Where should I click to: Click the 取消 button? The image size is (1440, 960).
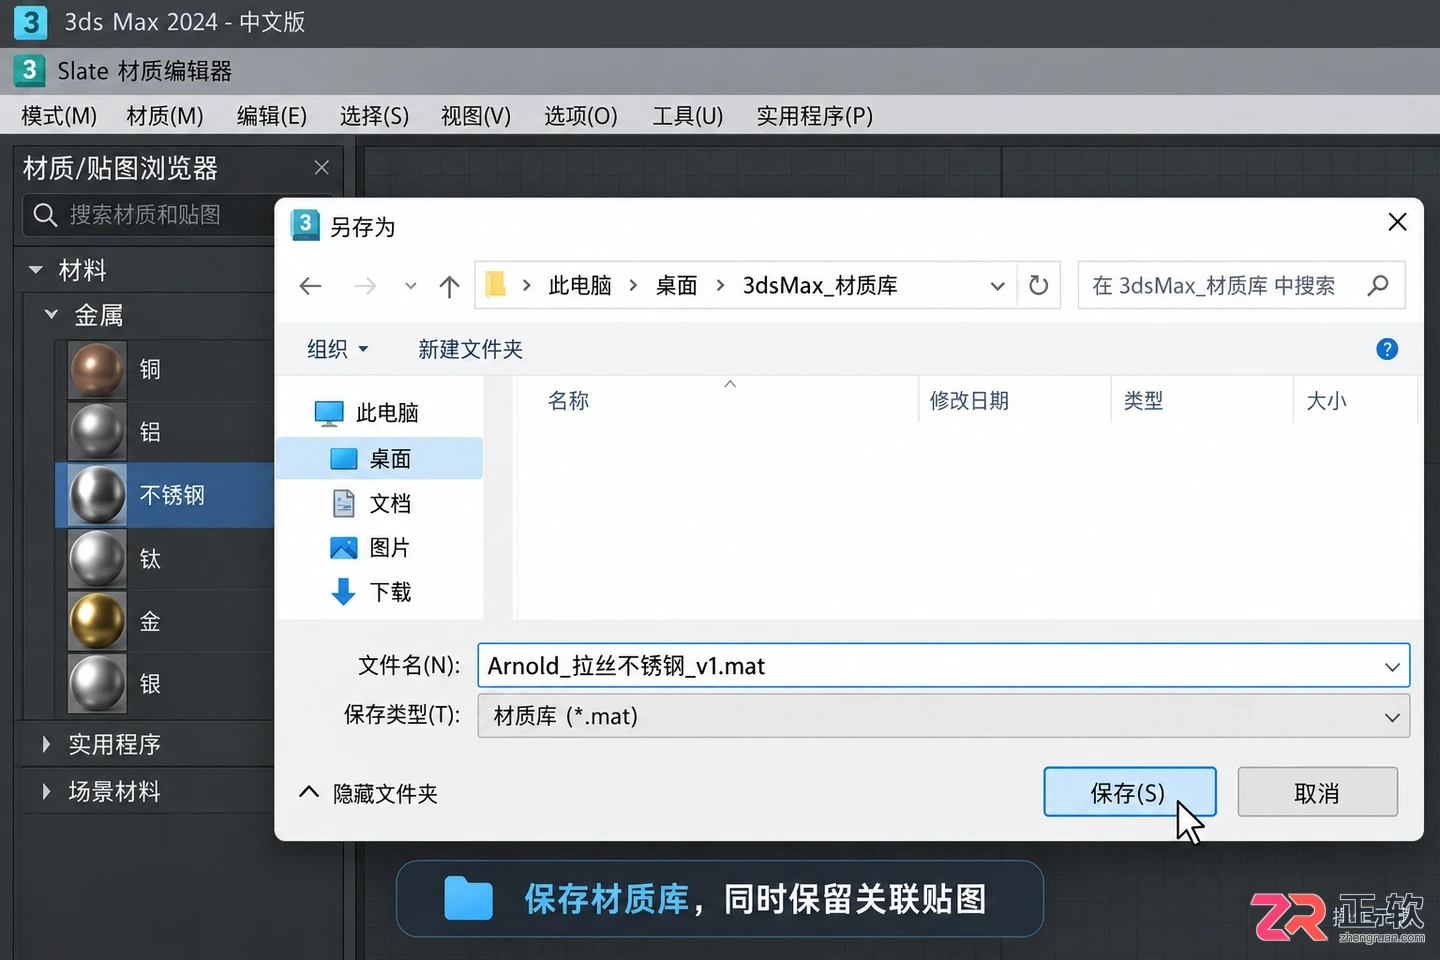pyautogui.click(x=1317, y=793)
